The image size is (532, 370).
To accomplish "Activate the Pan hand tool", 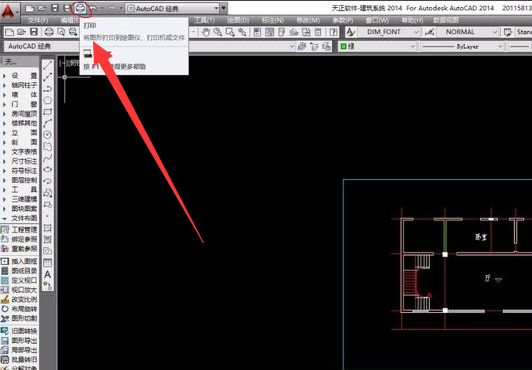I will tap(206, 32).
